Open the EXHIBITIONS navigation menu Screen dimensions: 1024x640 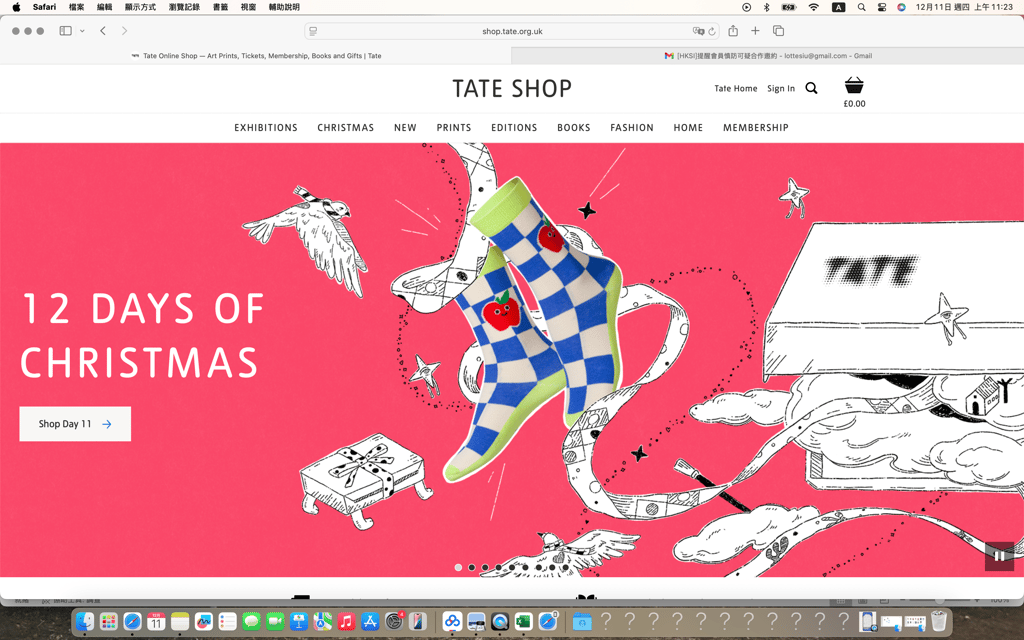point(266,127)
